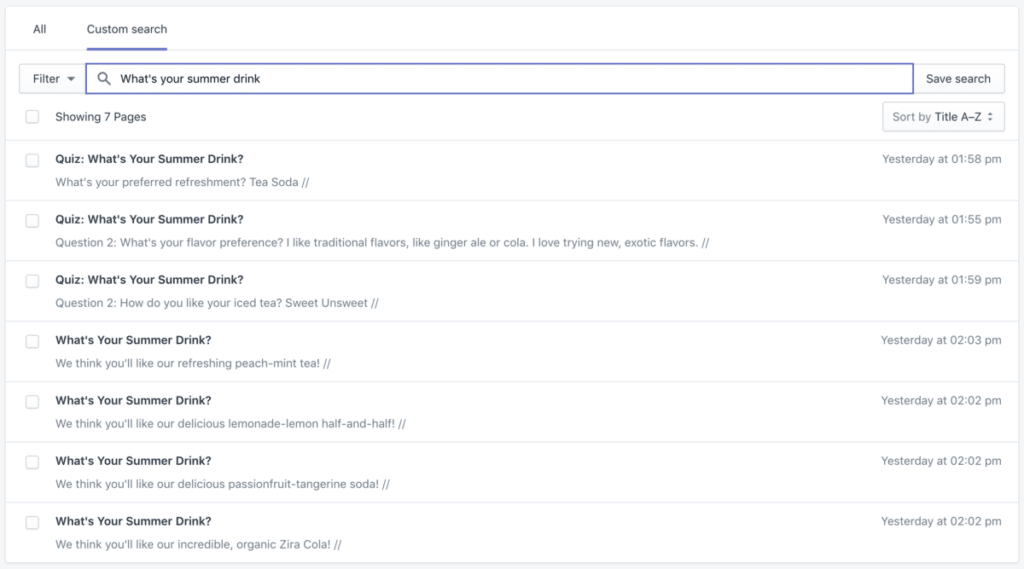Check the box for the Zira Cola page

tap(33, 522)
